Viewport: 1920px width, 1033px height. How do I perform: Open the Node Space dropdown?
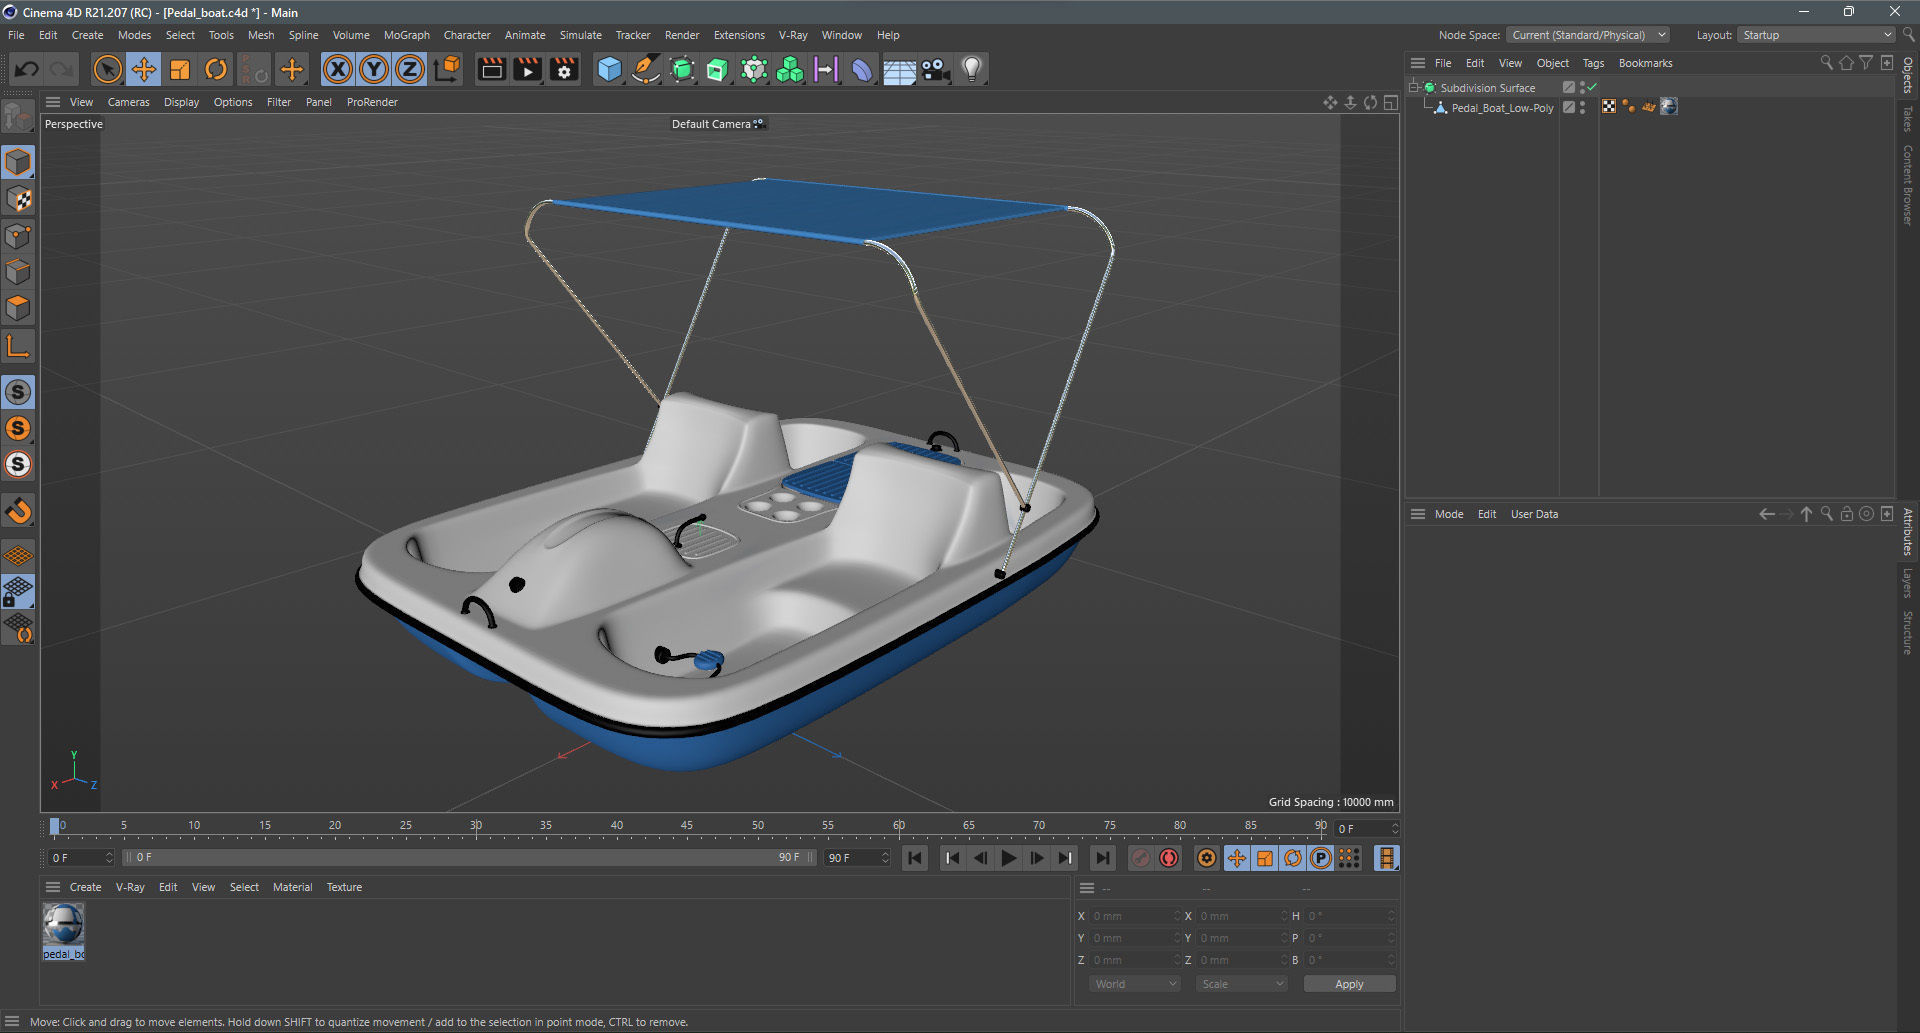coord(1588,35)
